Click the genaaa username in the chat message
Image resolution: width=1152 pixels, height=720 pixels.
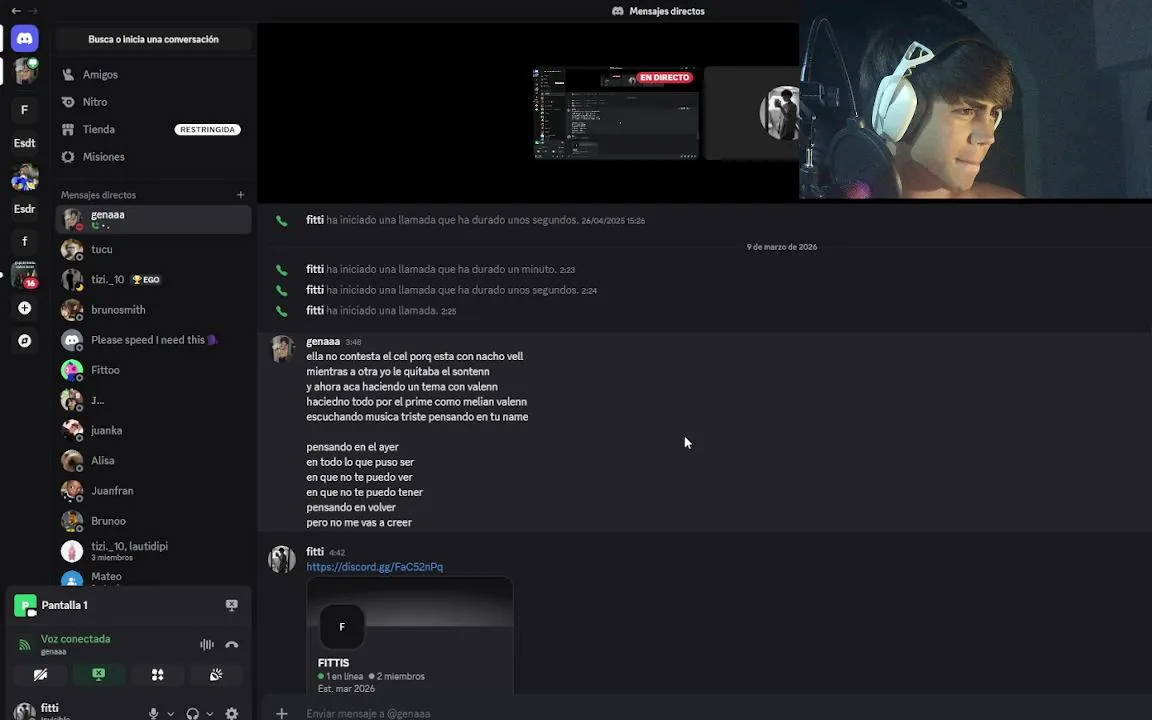pos(323,342)
